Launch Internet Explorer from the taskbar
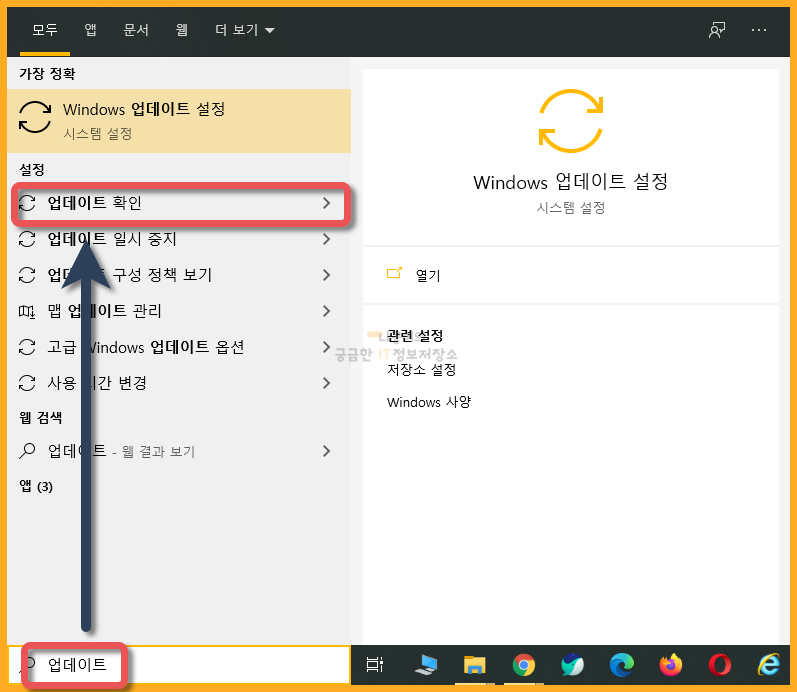 pos(769,665)
